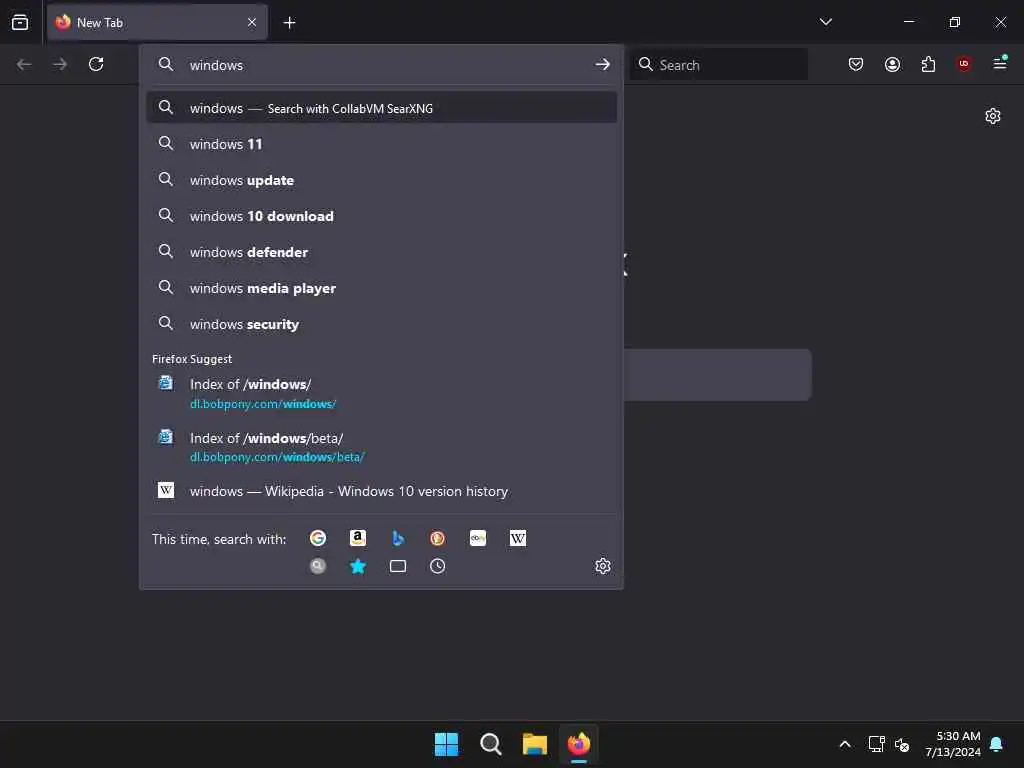Open File Explorer from the taskbar
This screenshot has height=768, width=1024.
535,744
